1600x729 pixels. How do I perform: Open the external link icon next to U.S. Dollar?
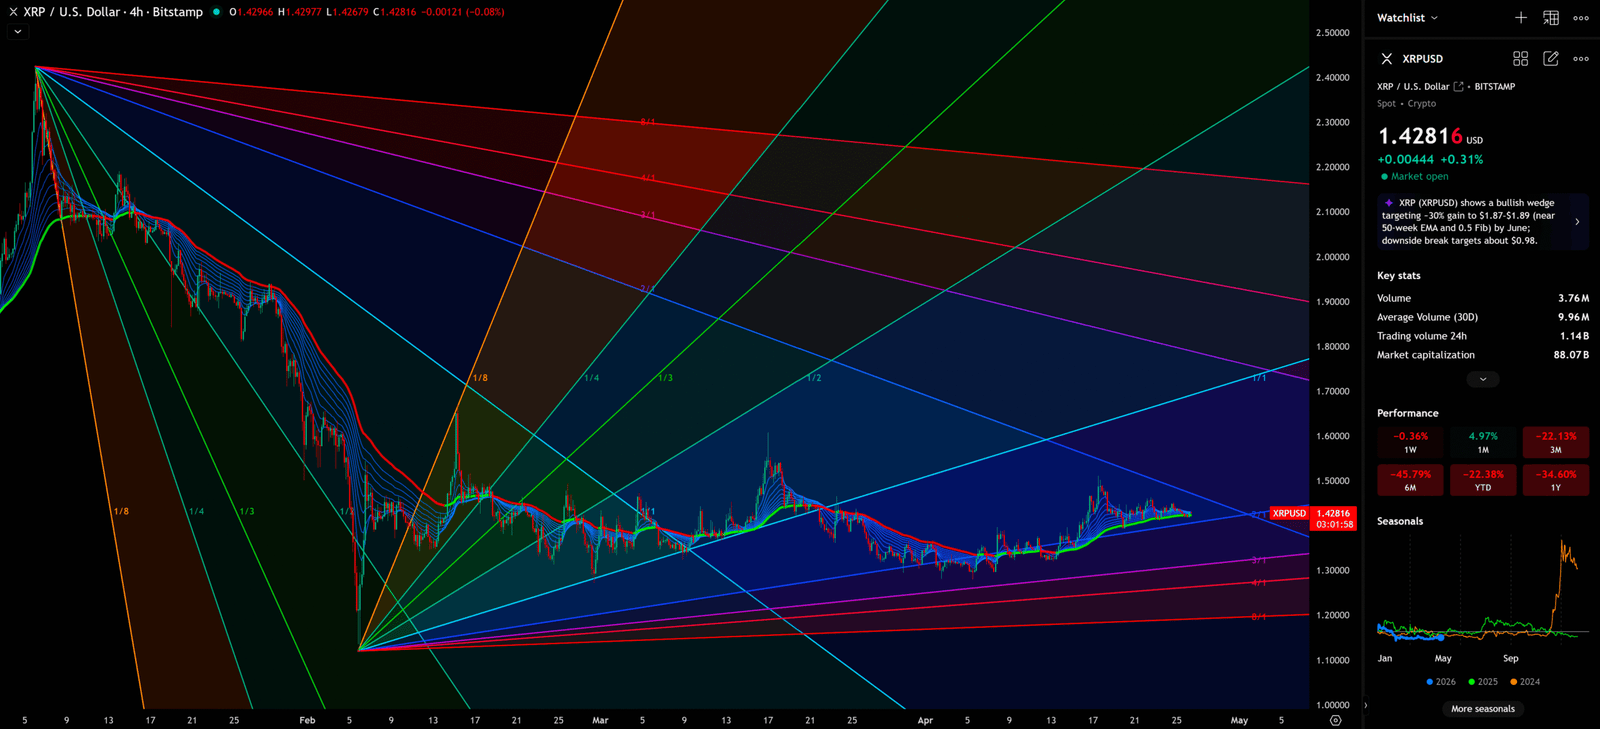[x=1459, y=87]
